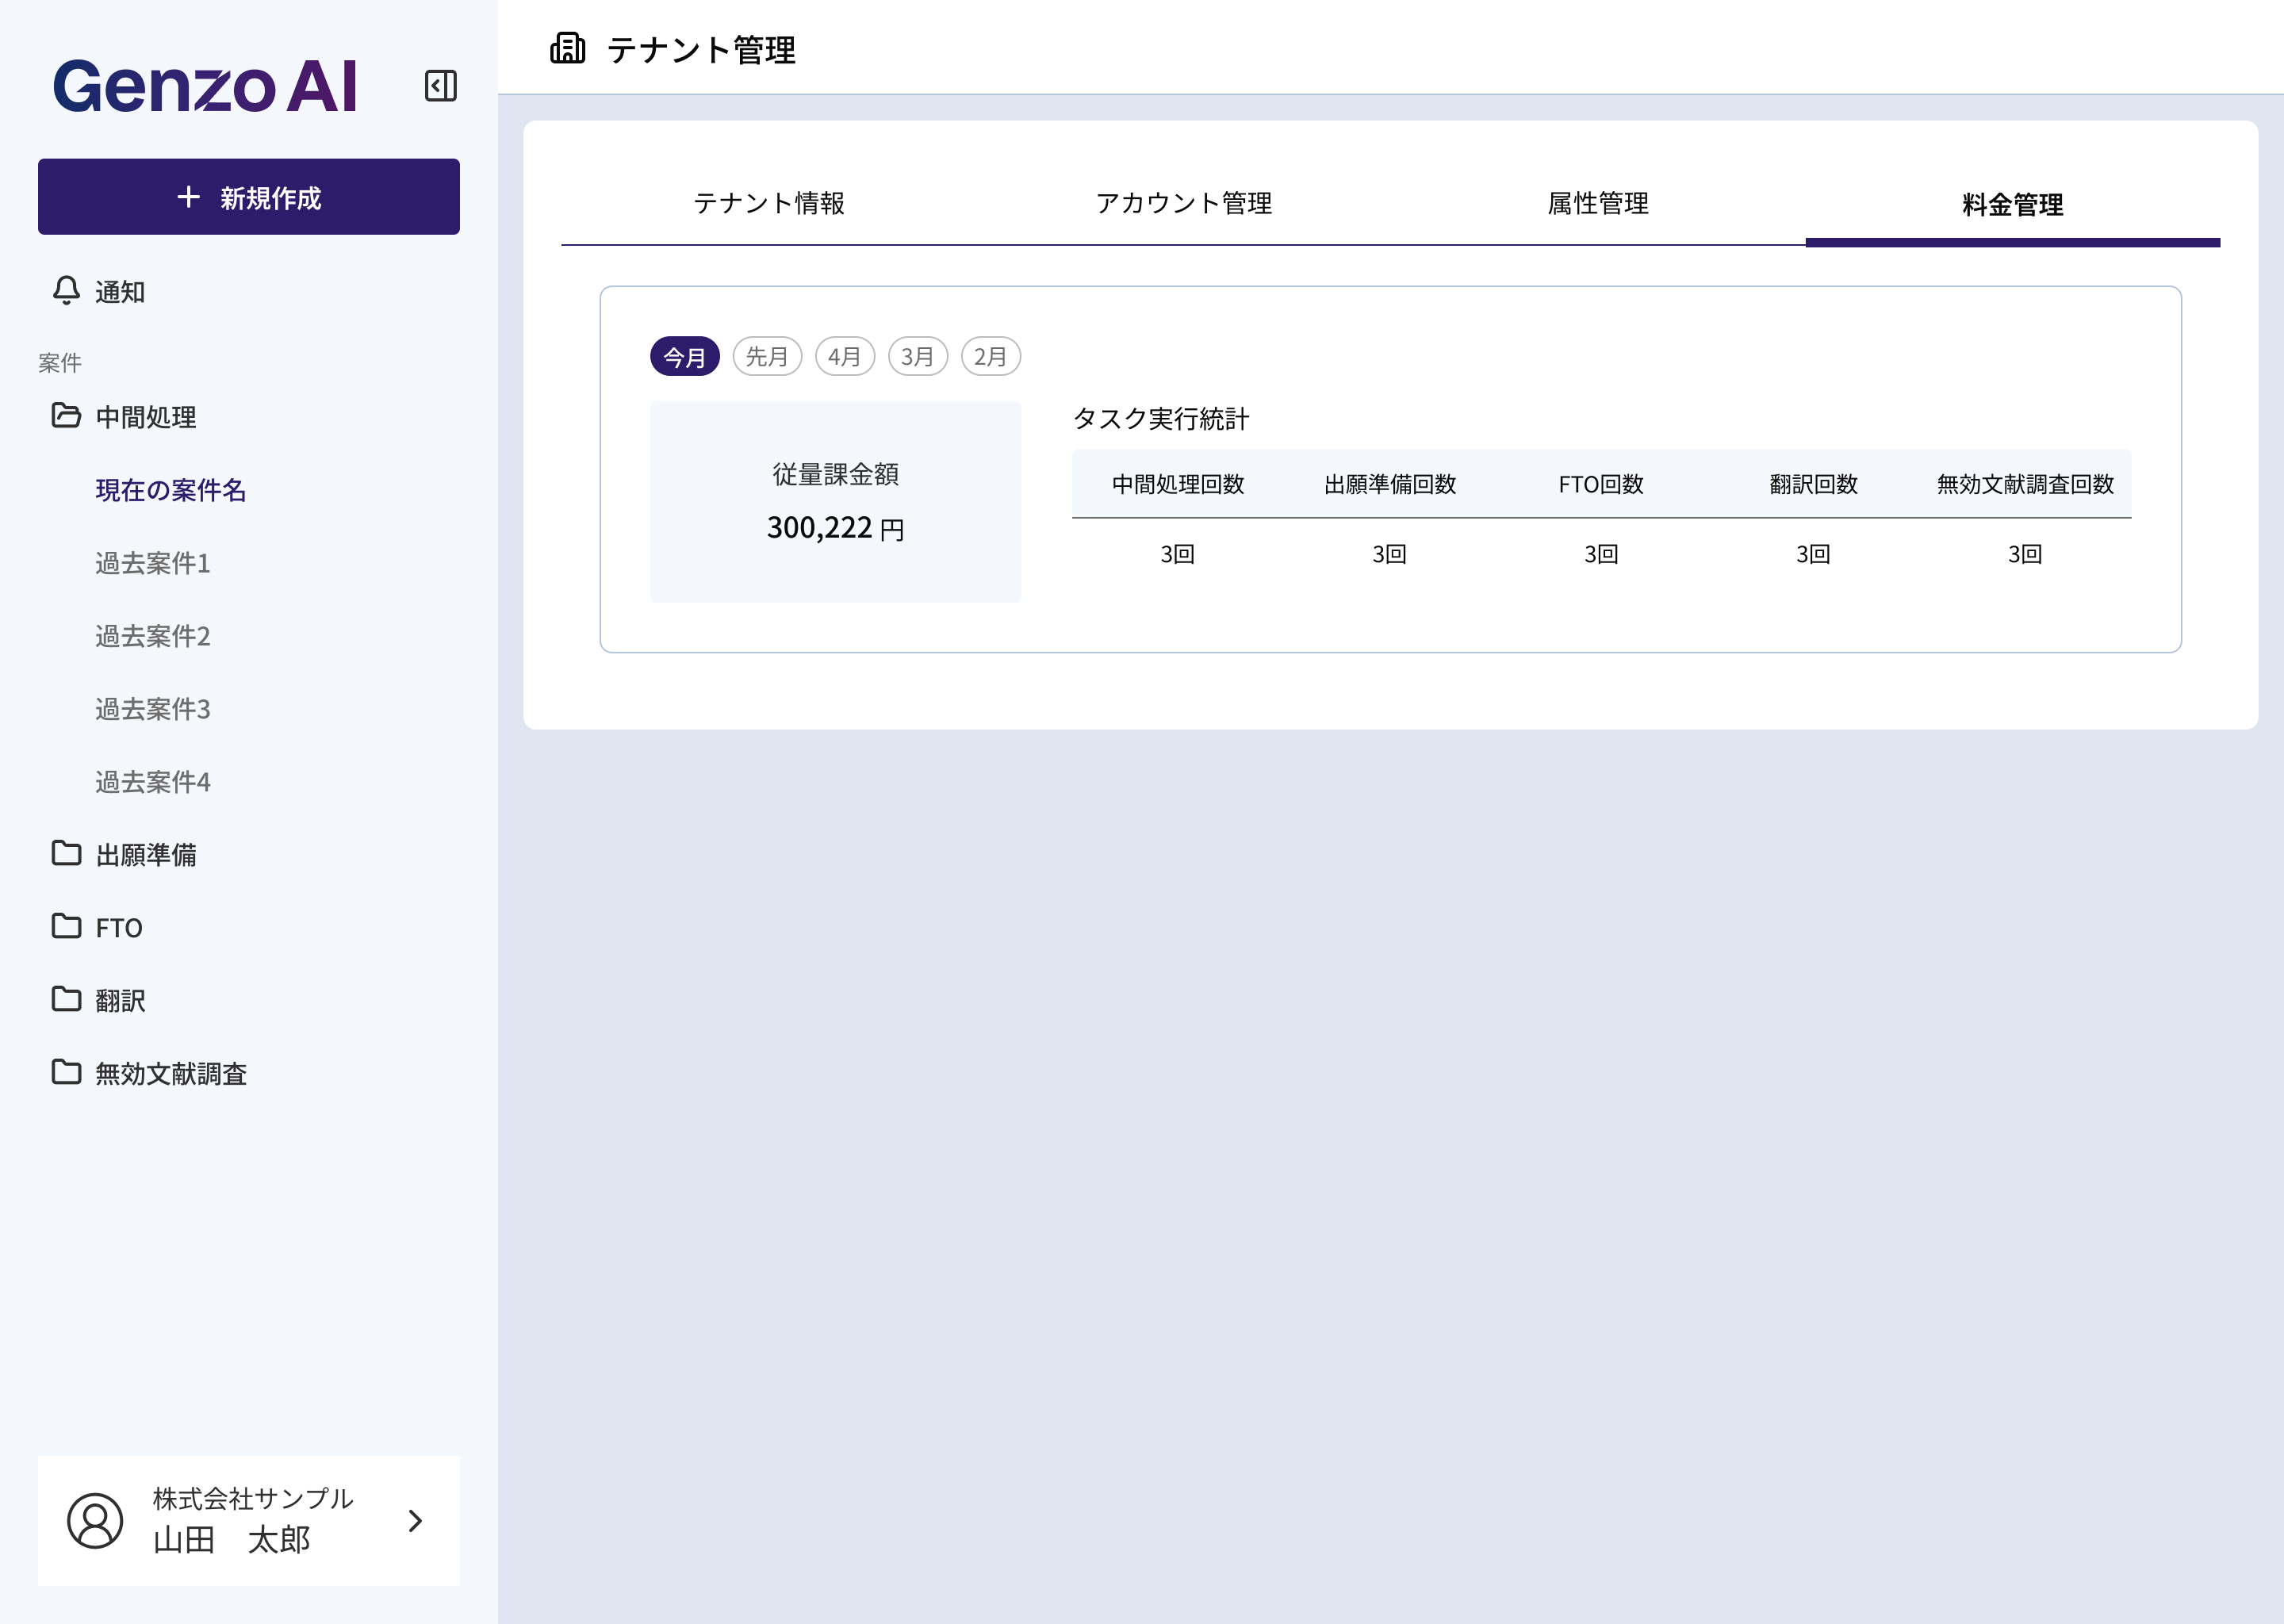Switch to the 属性管理 tab

click(x=1598, y=203)
